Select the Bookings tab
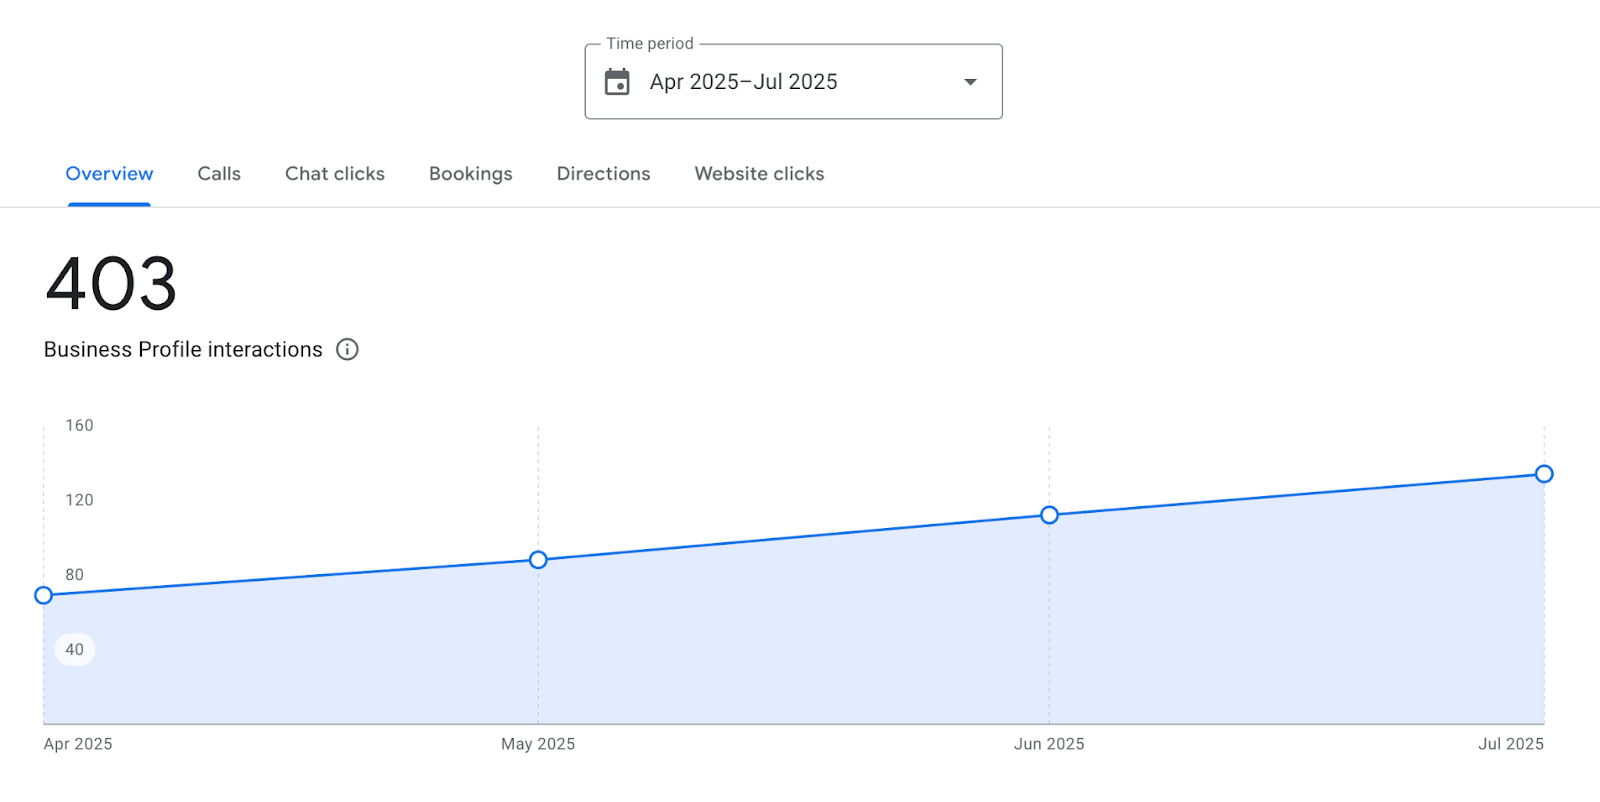The image size is (1600, 802). (470, 174)
